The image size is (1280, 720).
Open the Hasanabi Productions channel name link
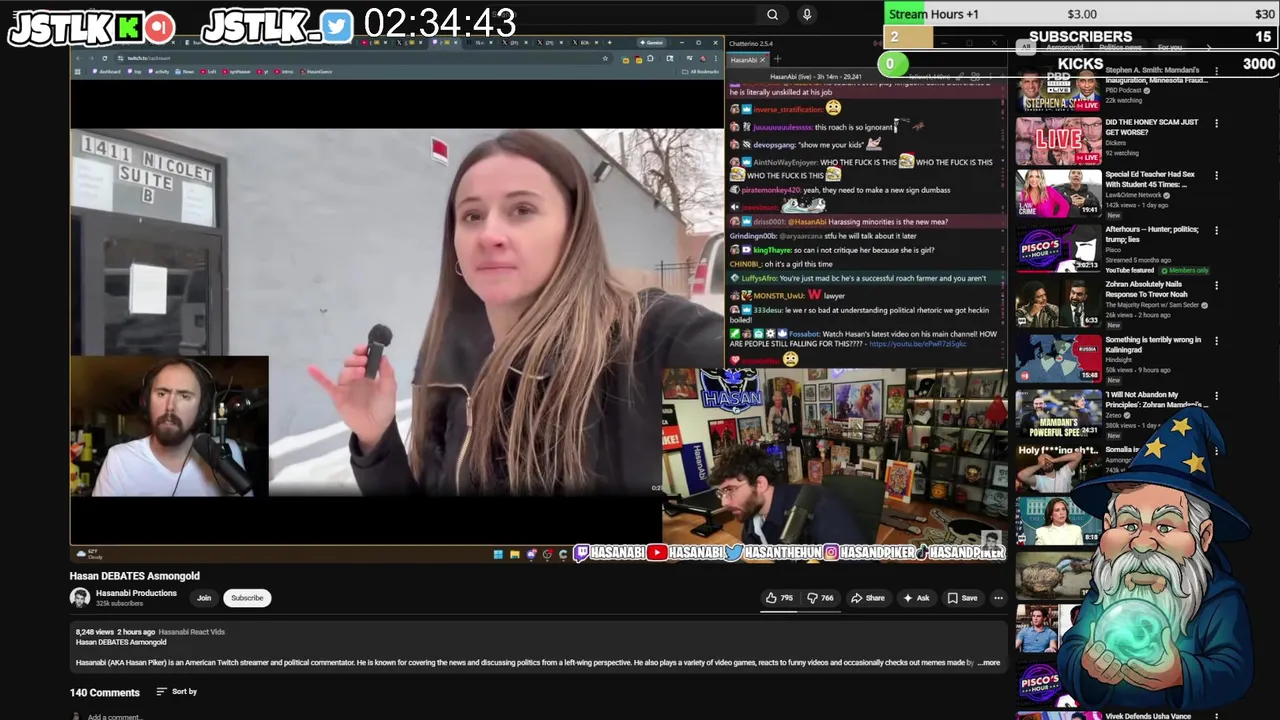[x=136, y=593]
